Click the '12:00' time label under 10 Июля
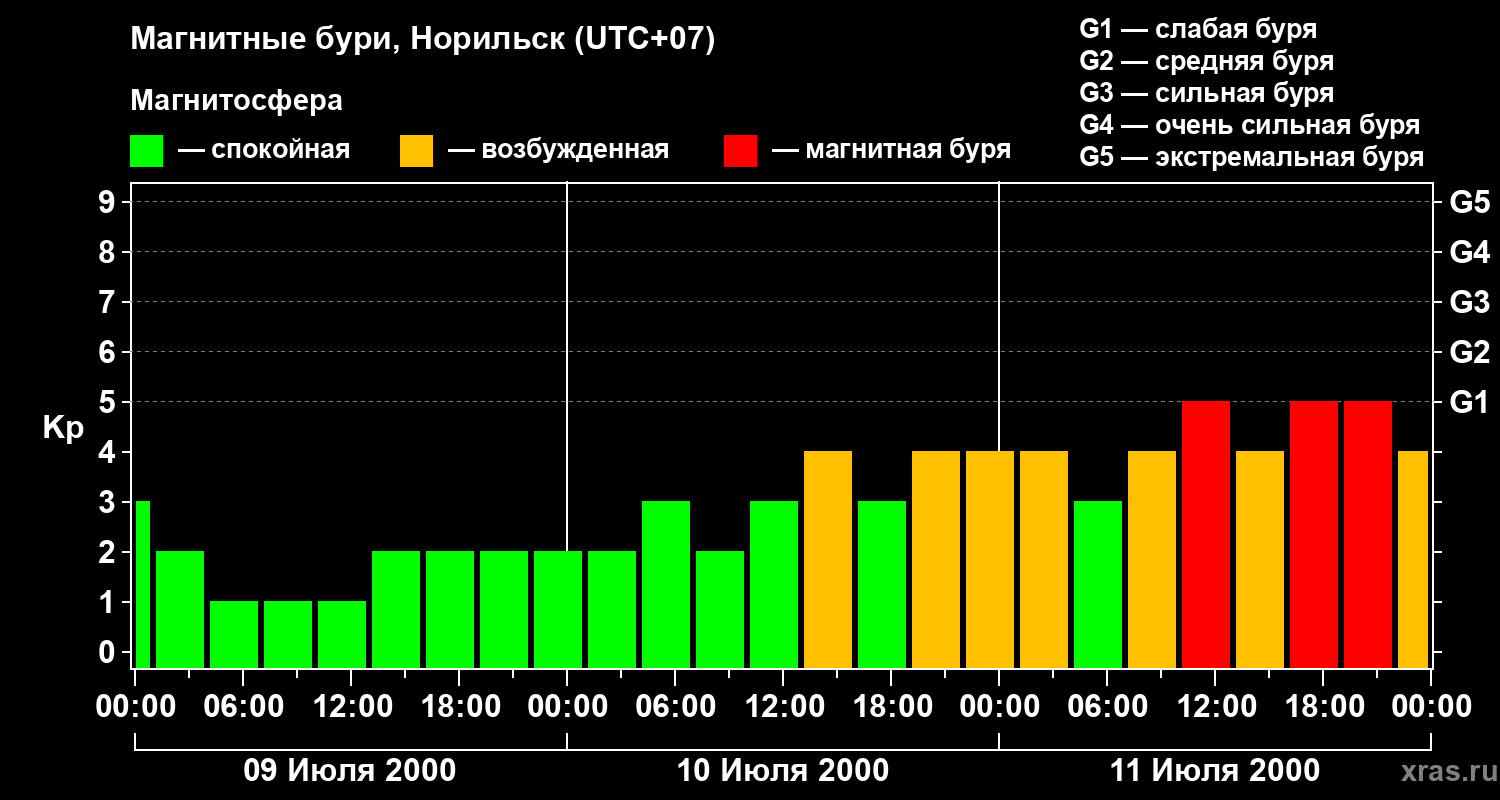The width and height of the screenshot is (1500, 800). tap(783, 706)
